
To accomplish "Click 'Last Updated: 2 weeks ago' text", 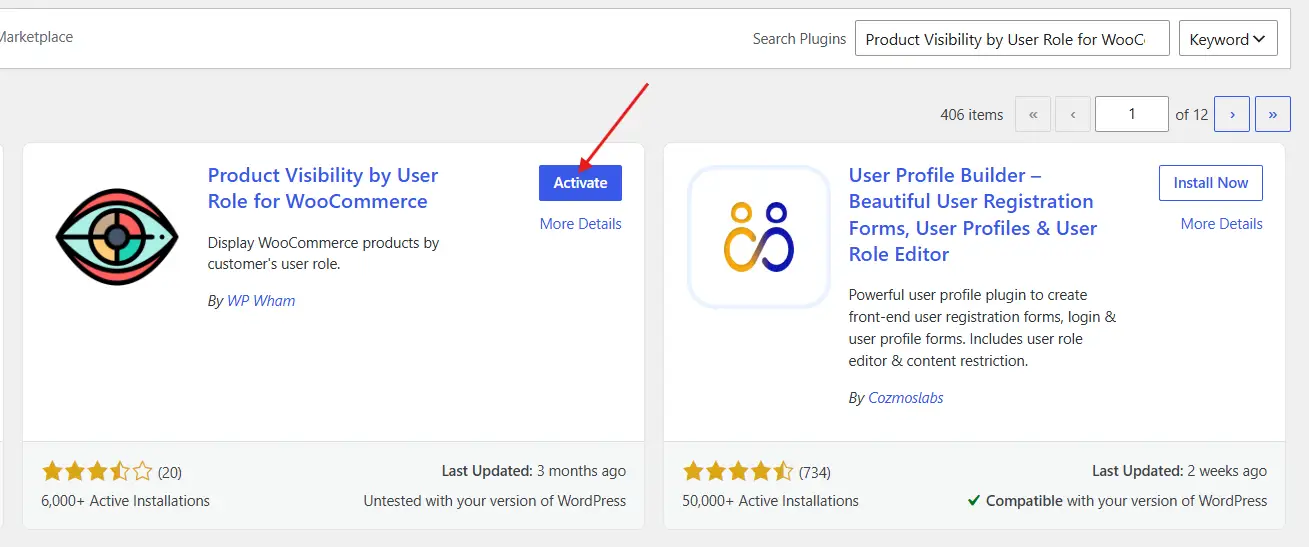I will pos(1179,470).
